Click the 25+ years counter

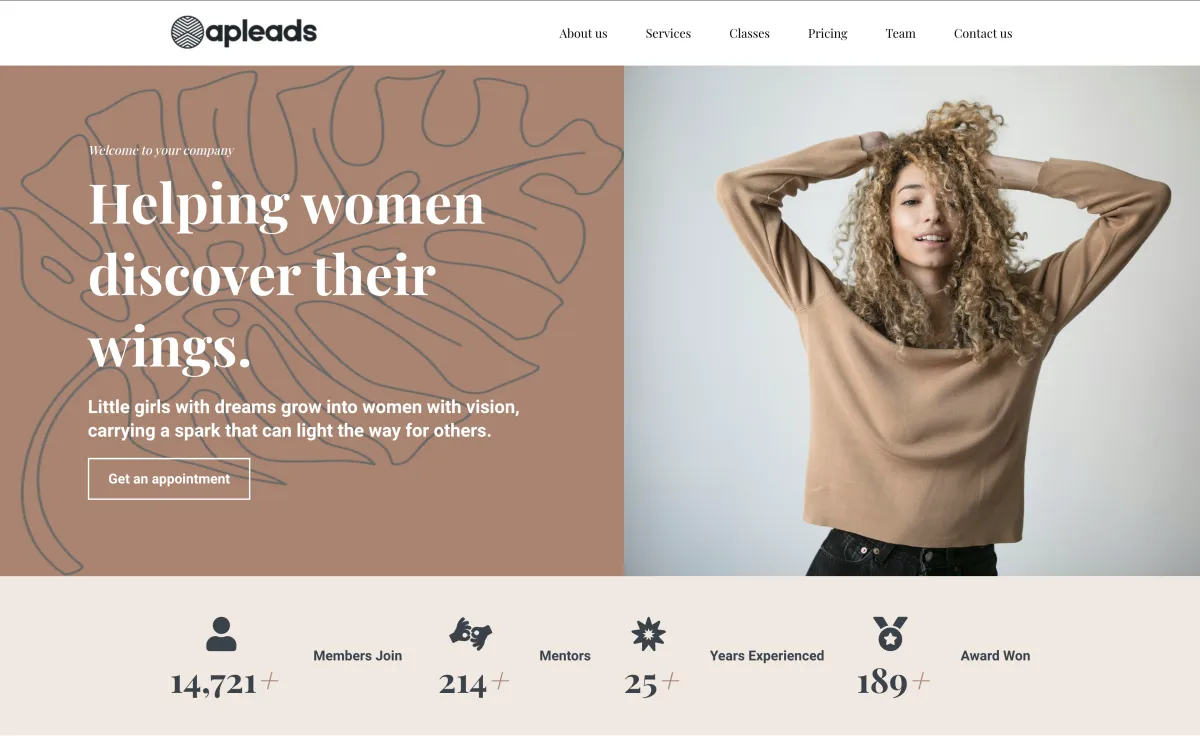[x=652, y=683]
